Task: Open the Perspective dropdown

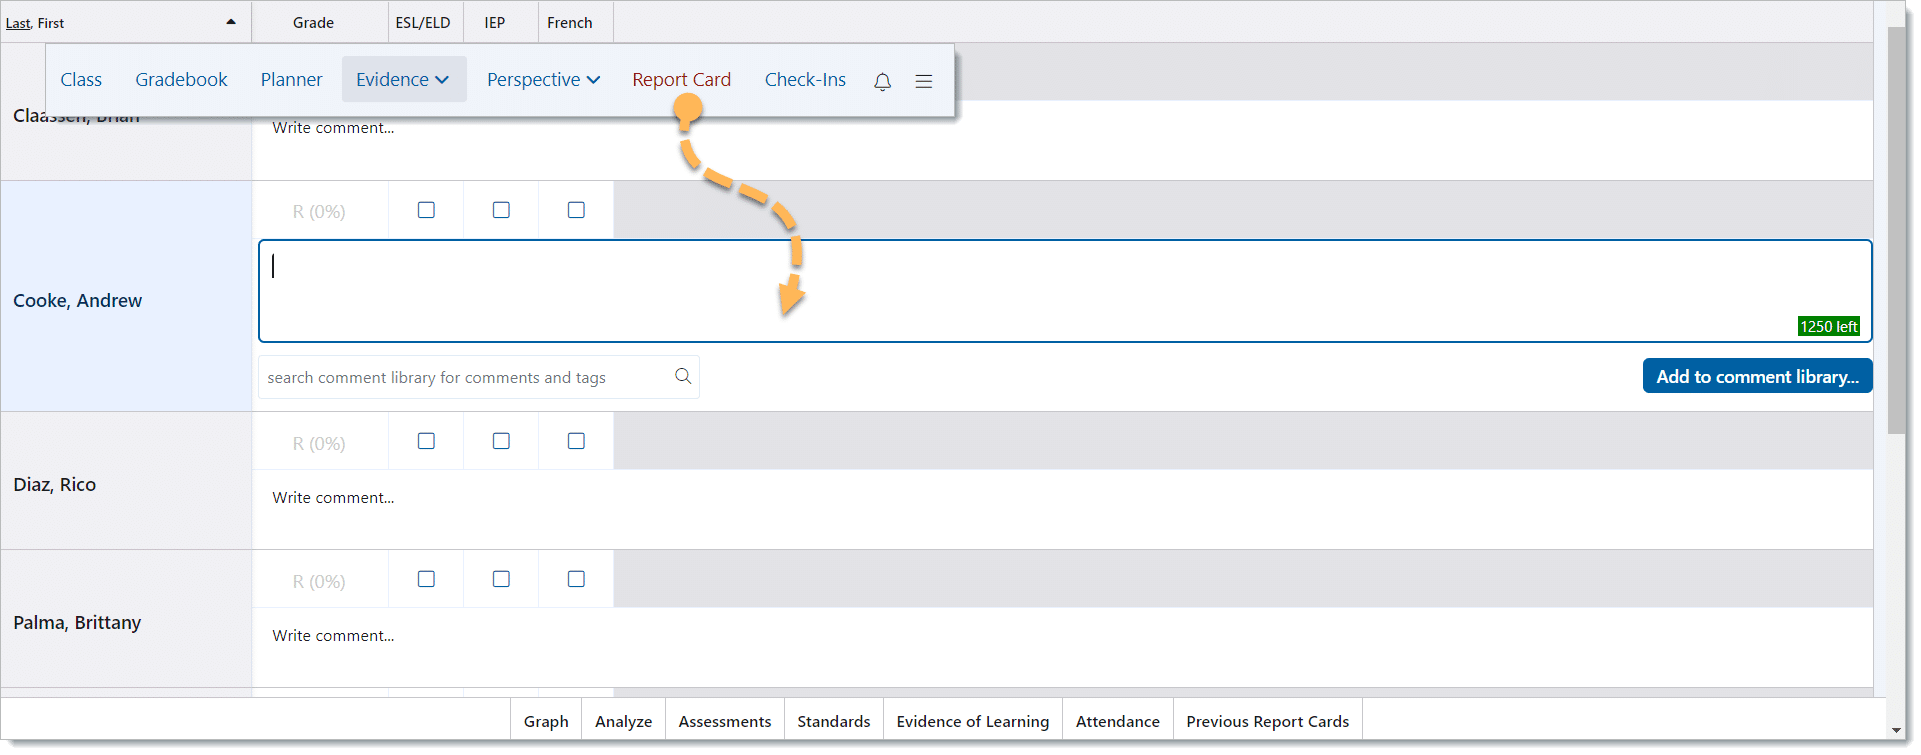Action: point(543,80)
